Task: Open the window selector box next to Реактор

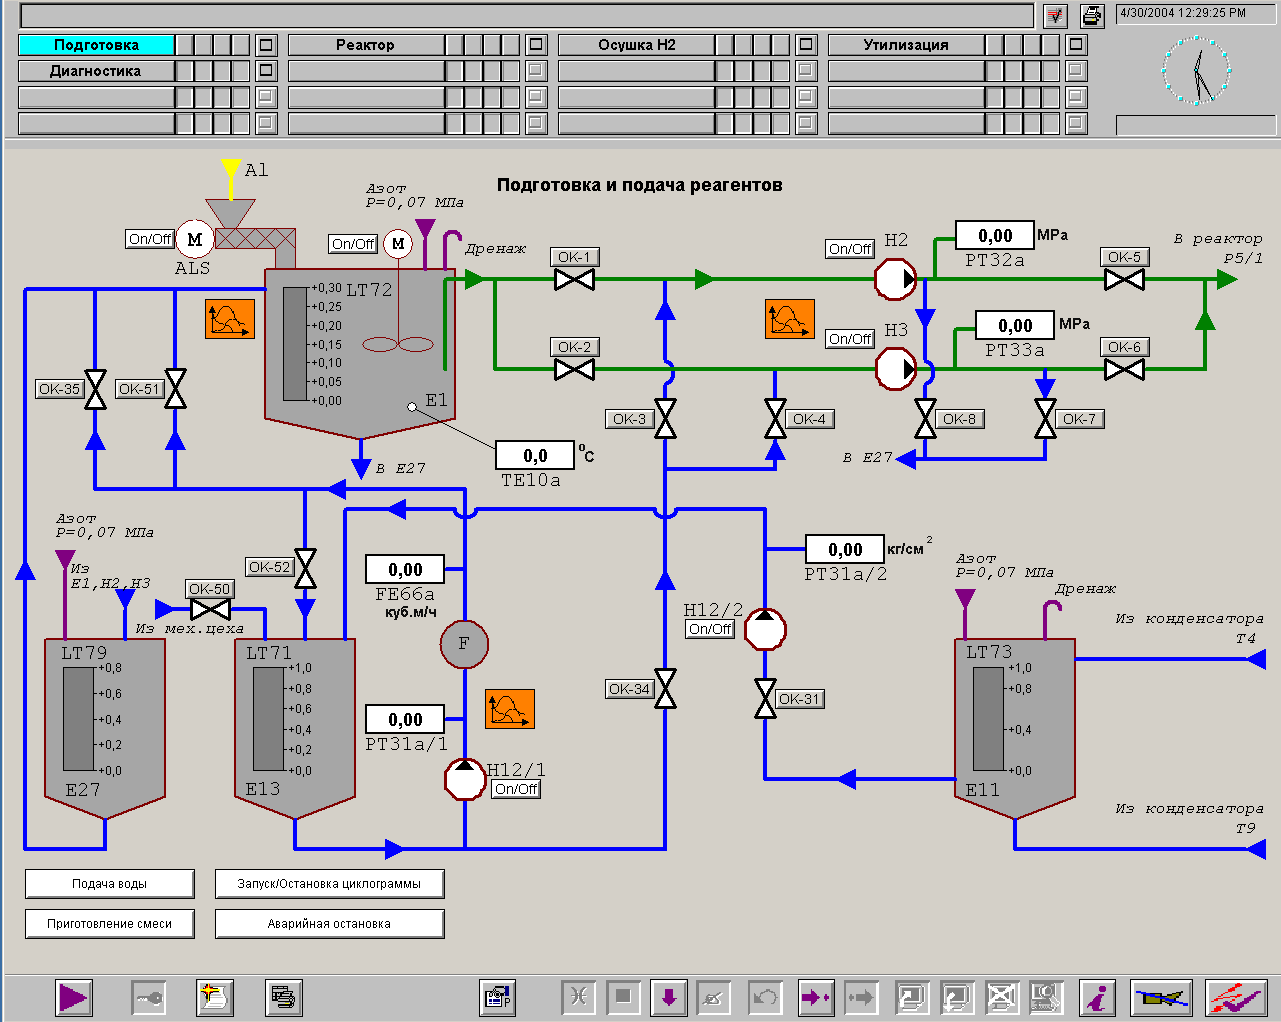Action: 536,45
